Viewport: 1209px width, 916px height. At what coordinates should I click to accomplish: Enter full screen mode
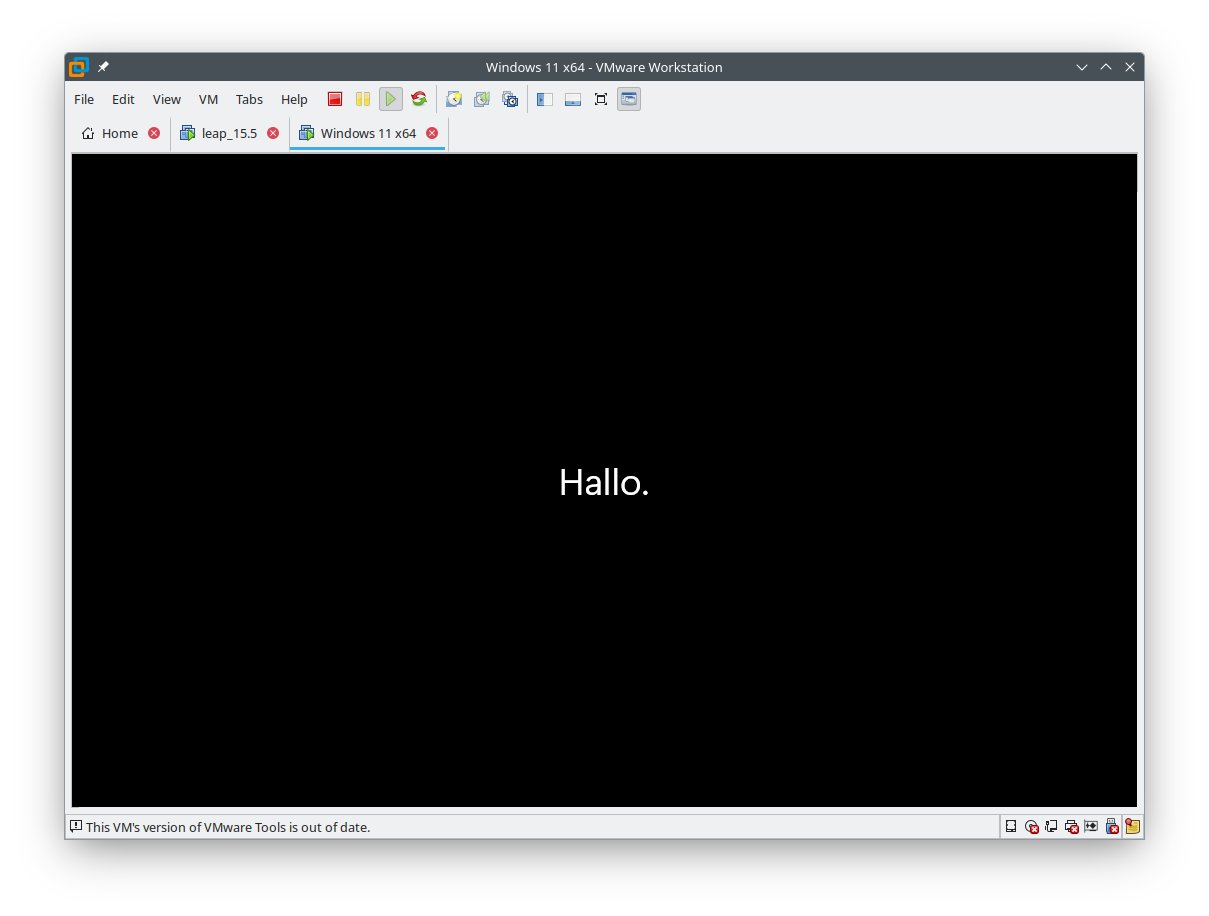[601, 99]
